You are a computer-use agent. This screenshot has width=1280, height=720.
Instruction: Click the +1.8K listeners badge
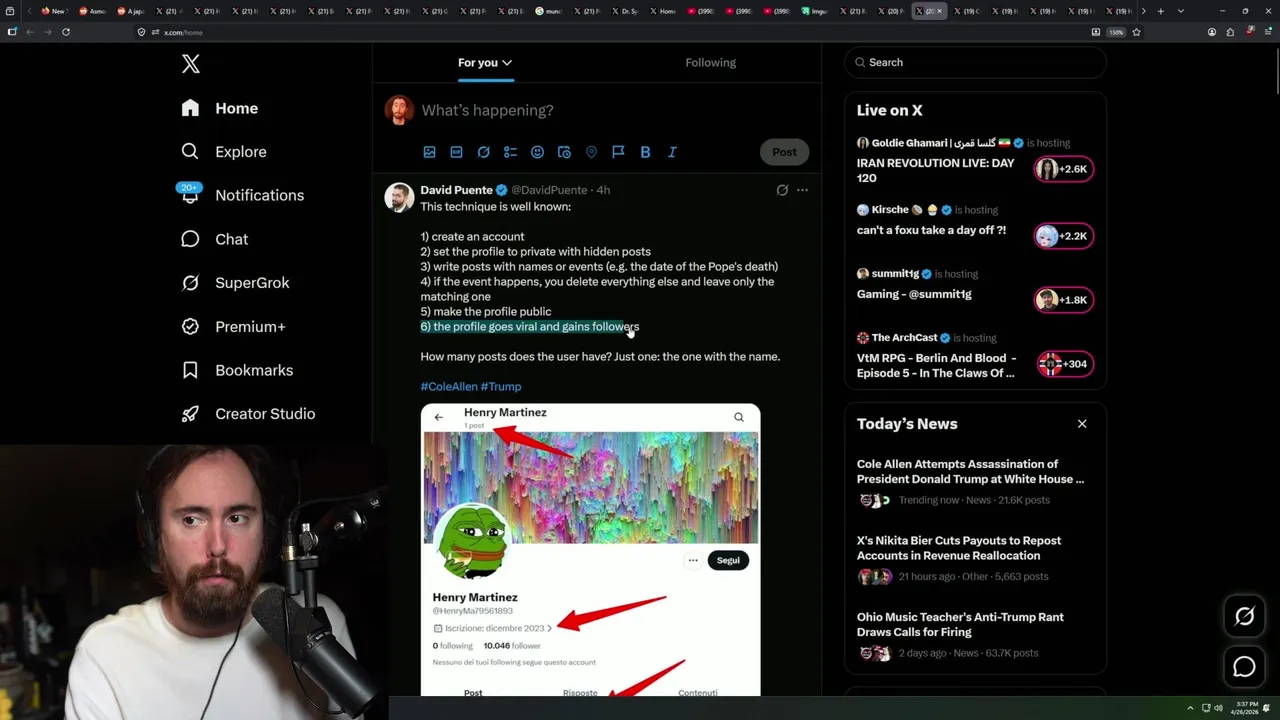1063,300
